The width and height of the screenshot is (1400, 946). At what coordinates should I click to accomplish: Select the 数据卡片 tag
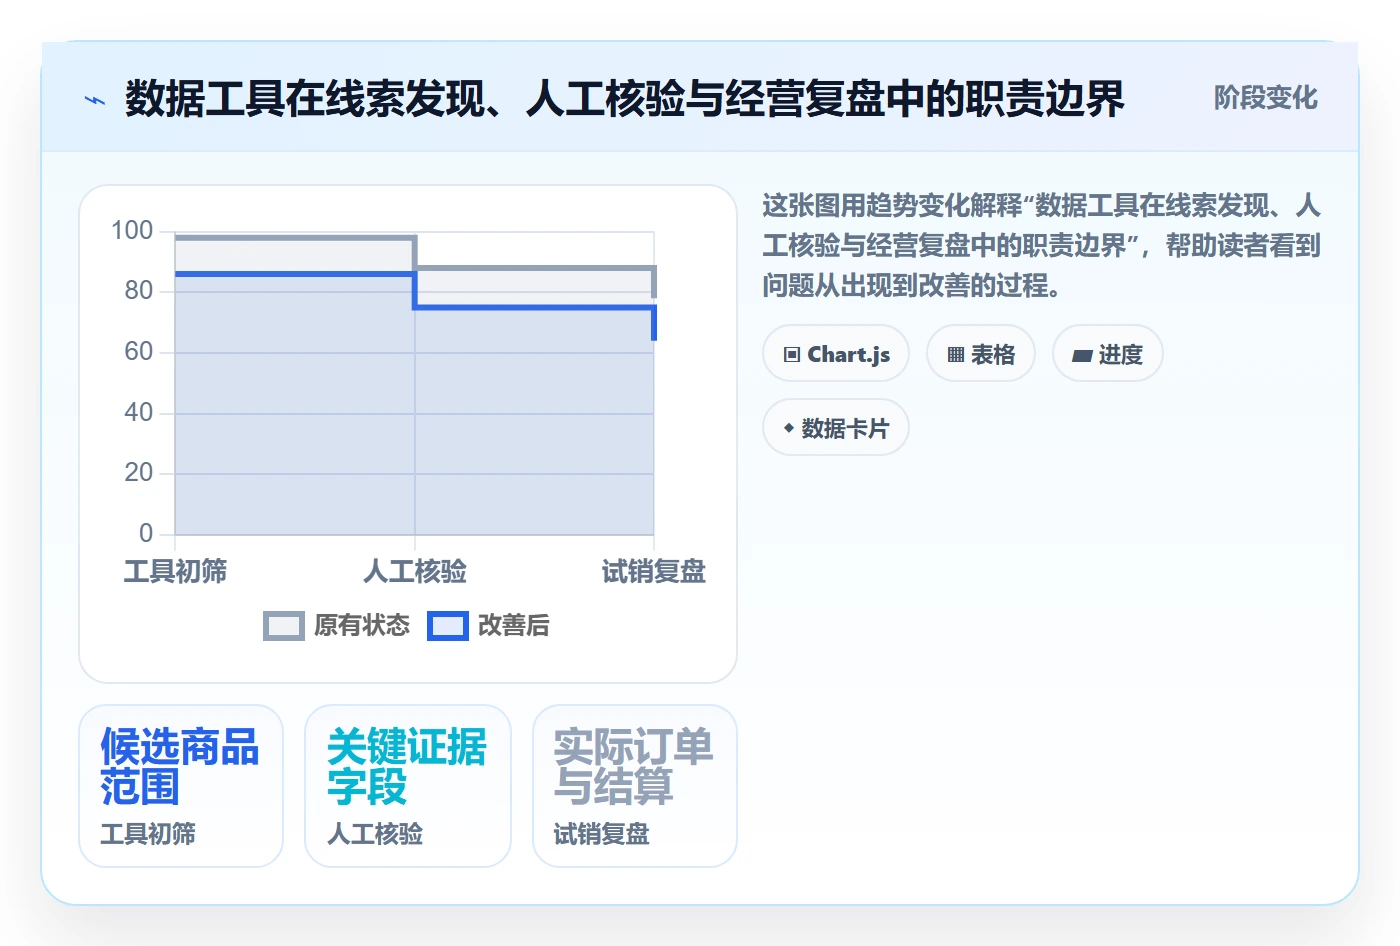point(836,428)
